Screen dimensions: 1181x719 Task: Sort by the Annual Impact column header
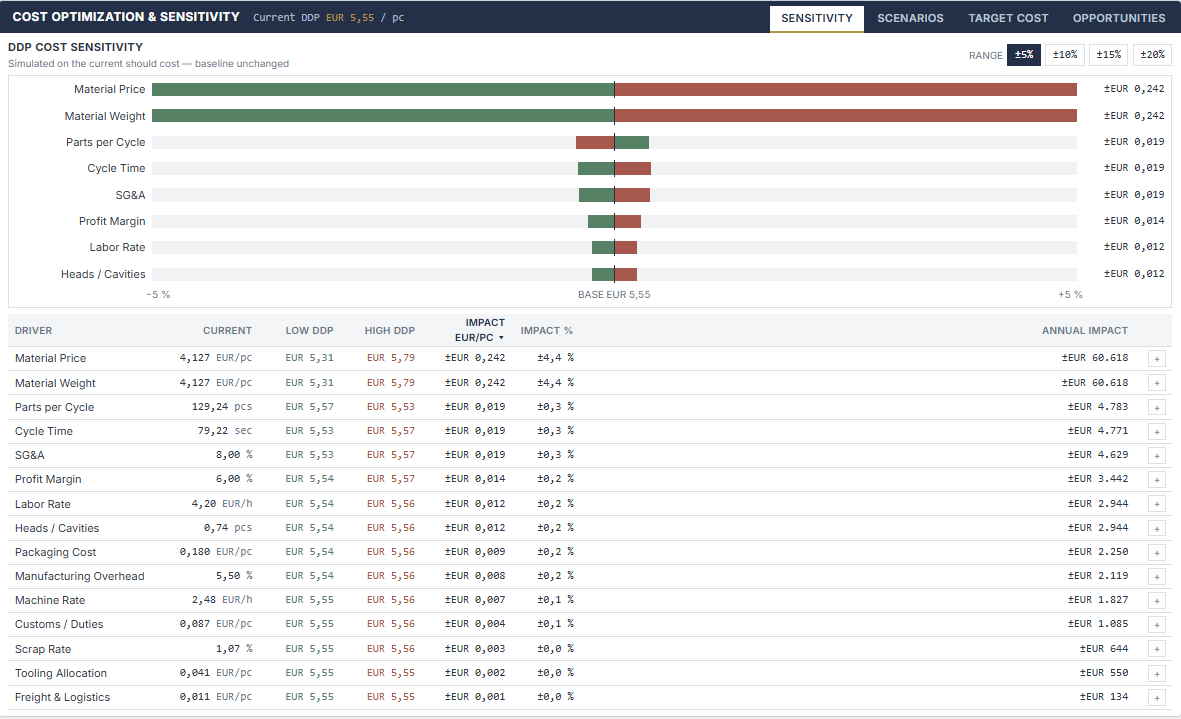tap(1085, 331)
